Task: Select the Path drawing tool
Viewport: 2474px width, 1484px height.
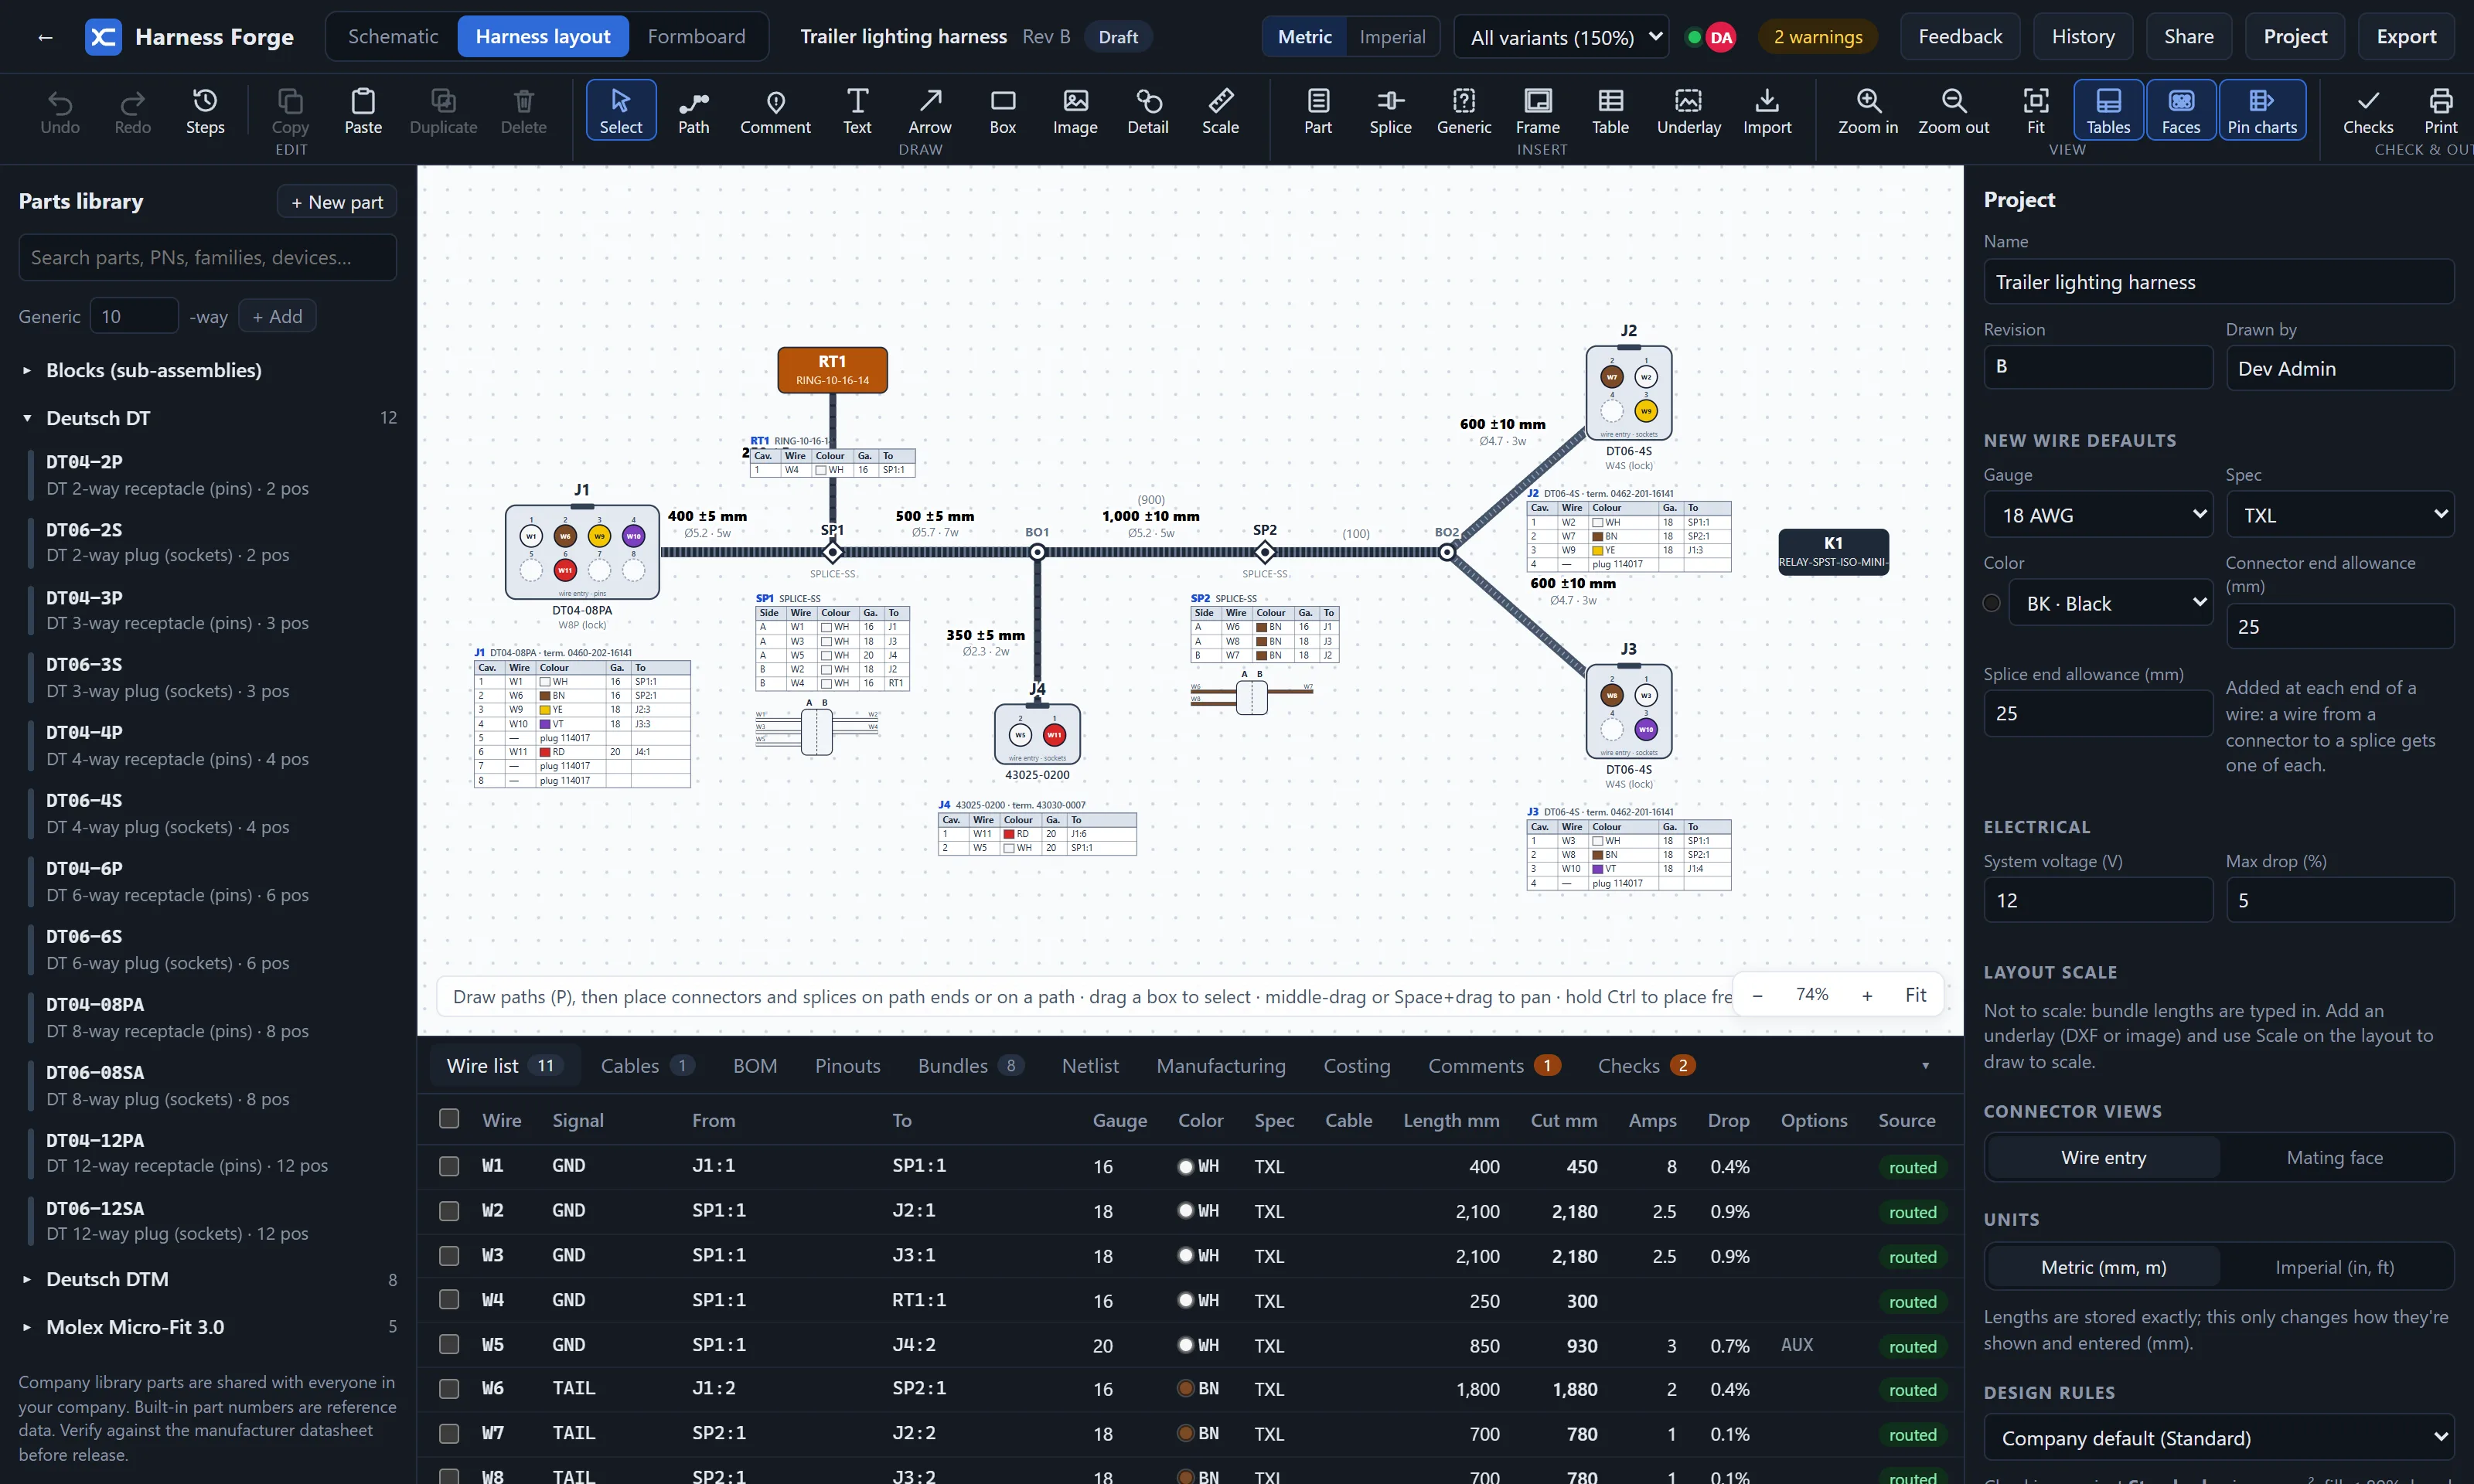Action: [x=693, y=110]
